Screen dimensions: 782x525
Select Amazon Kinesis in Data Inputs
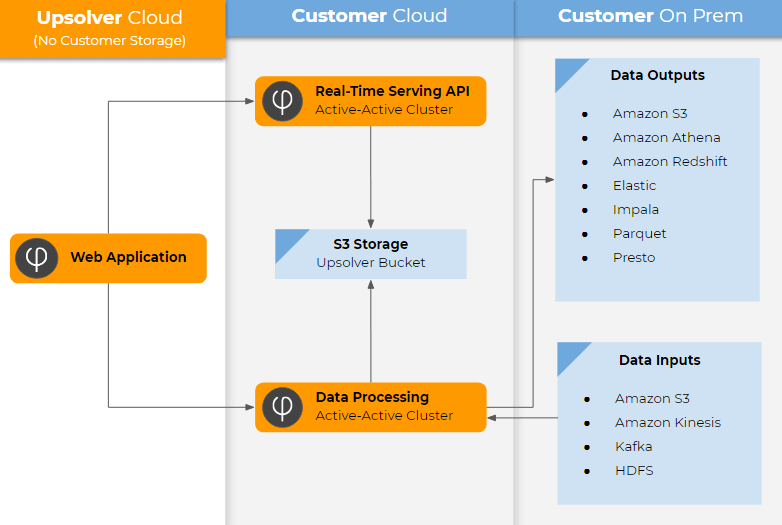[667, 423]
